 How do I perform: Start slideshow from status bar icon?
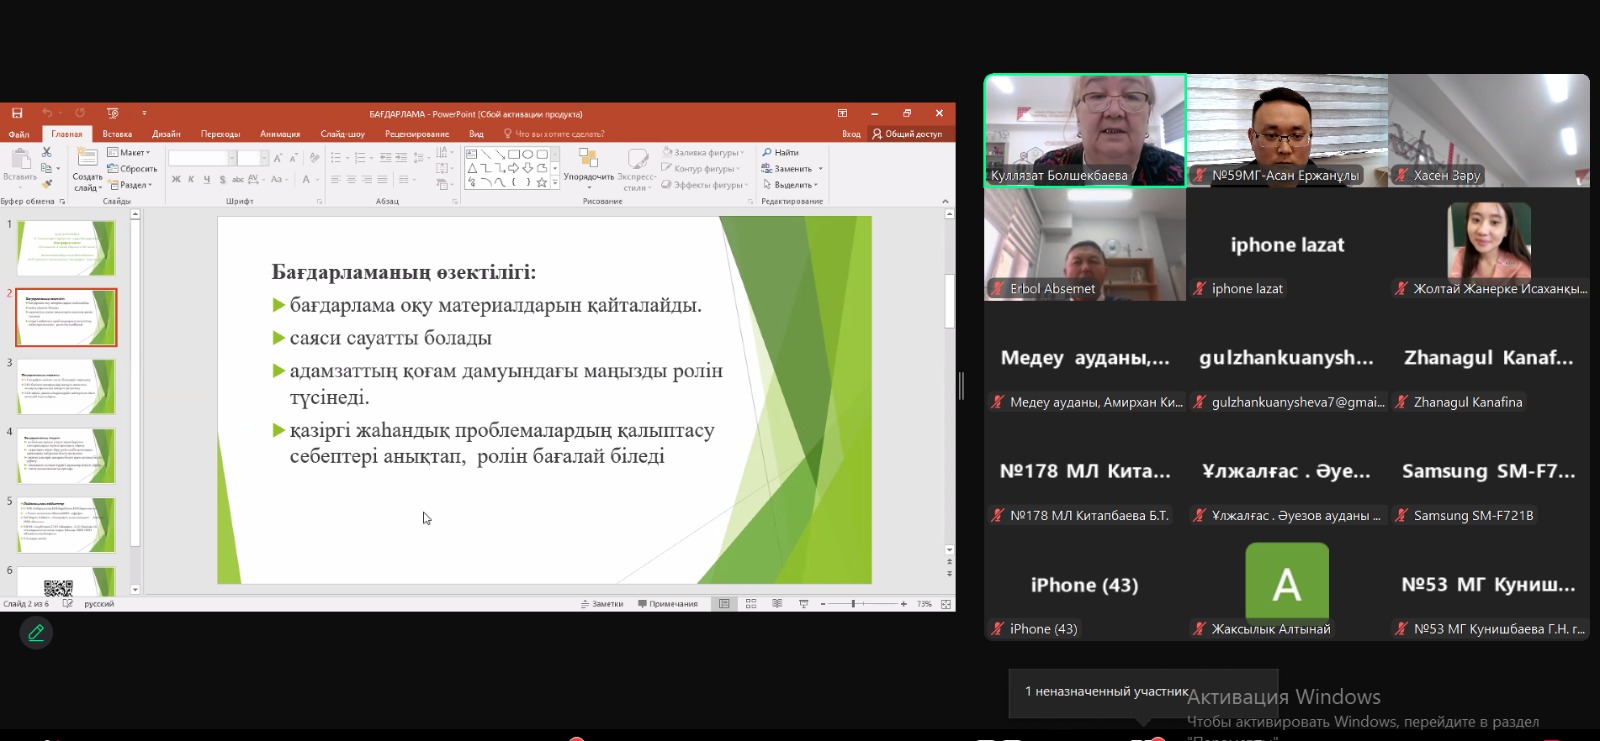pos(803,604)
